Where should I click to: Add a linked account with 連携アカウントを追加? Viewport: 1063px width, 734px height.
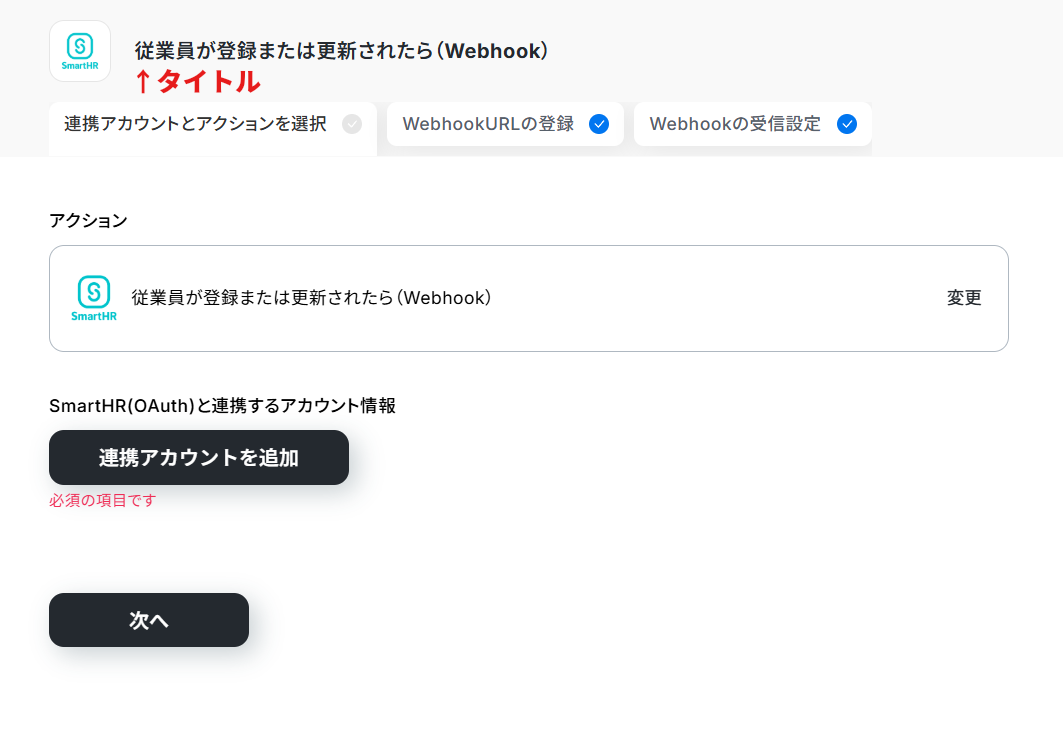coord(199,457)
